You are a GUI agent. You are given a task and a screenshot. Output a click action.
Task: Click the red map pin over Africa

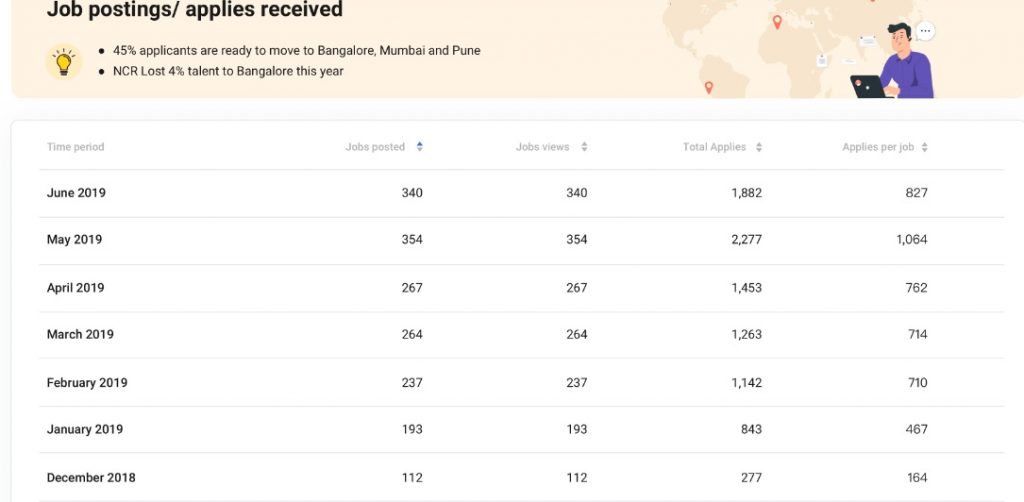click(776, 22)
